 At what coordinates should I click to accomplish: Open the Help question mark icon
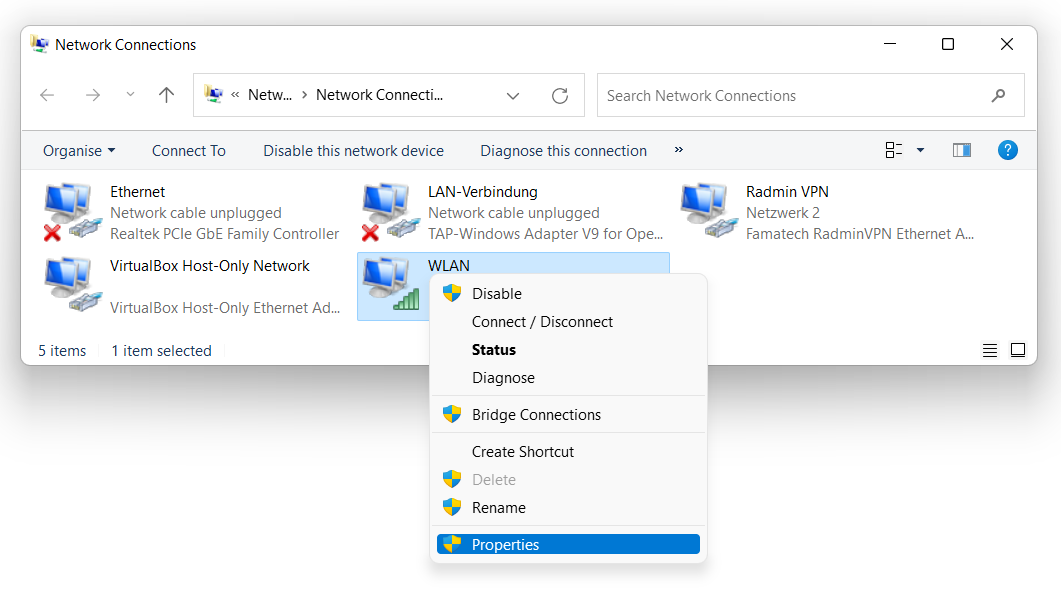(1008, 150)
